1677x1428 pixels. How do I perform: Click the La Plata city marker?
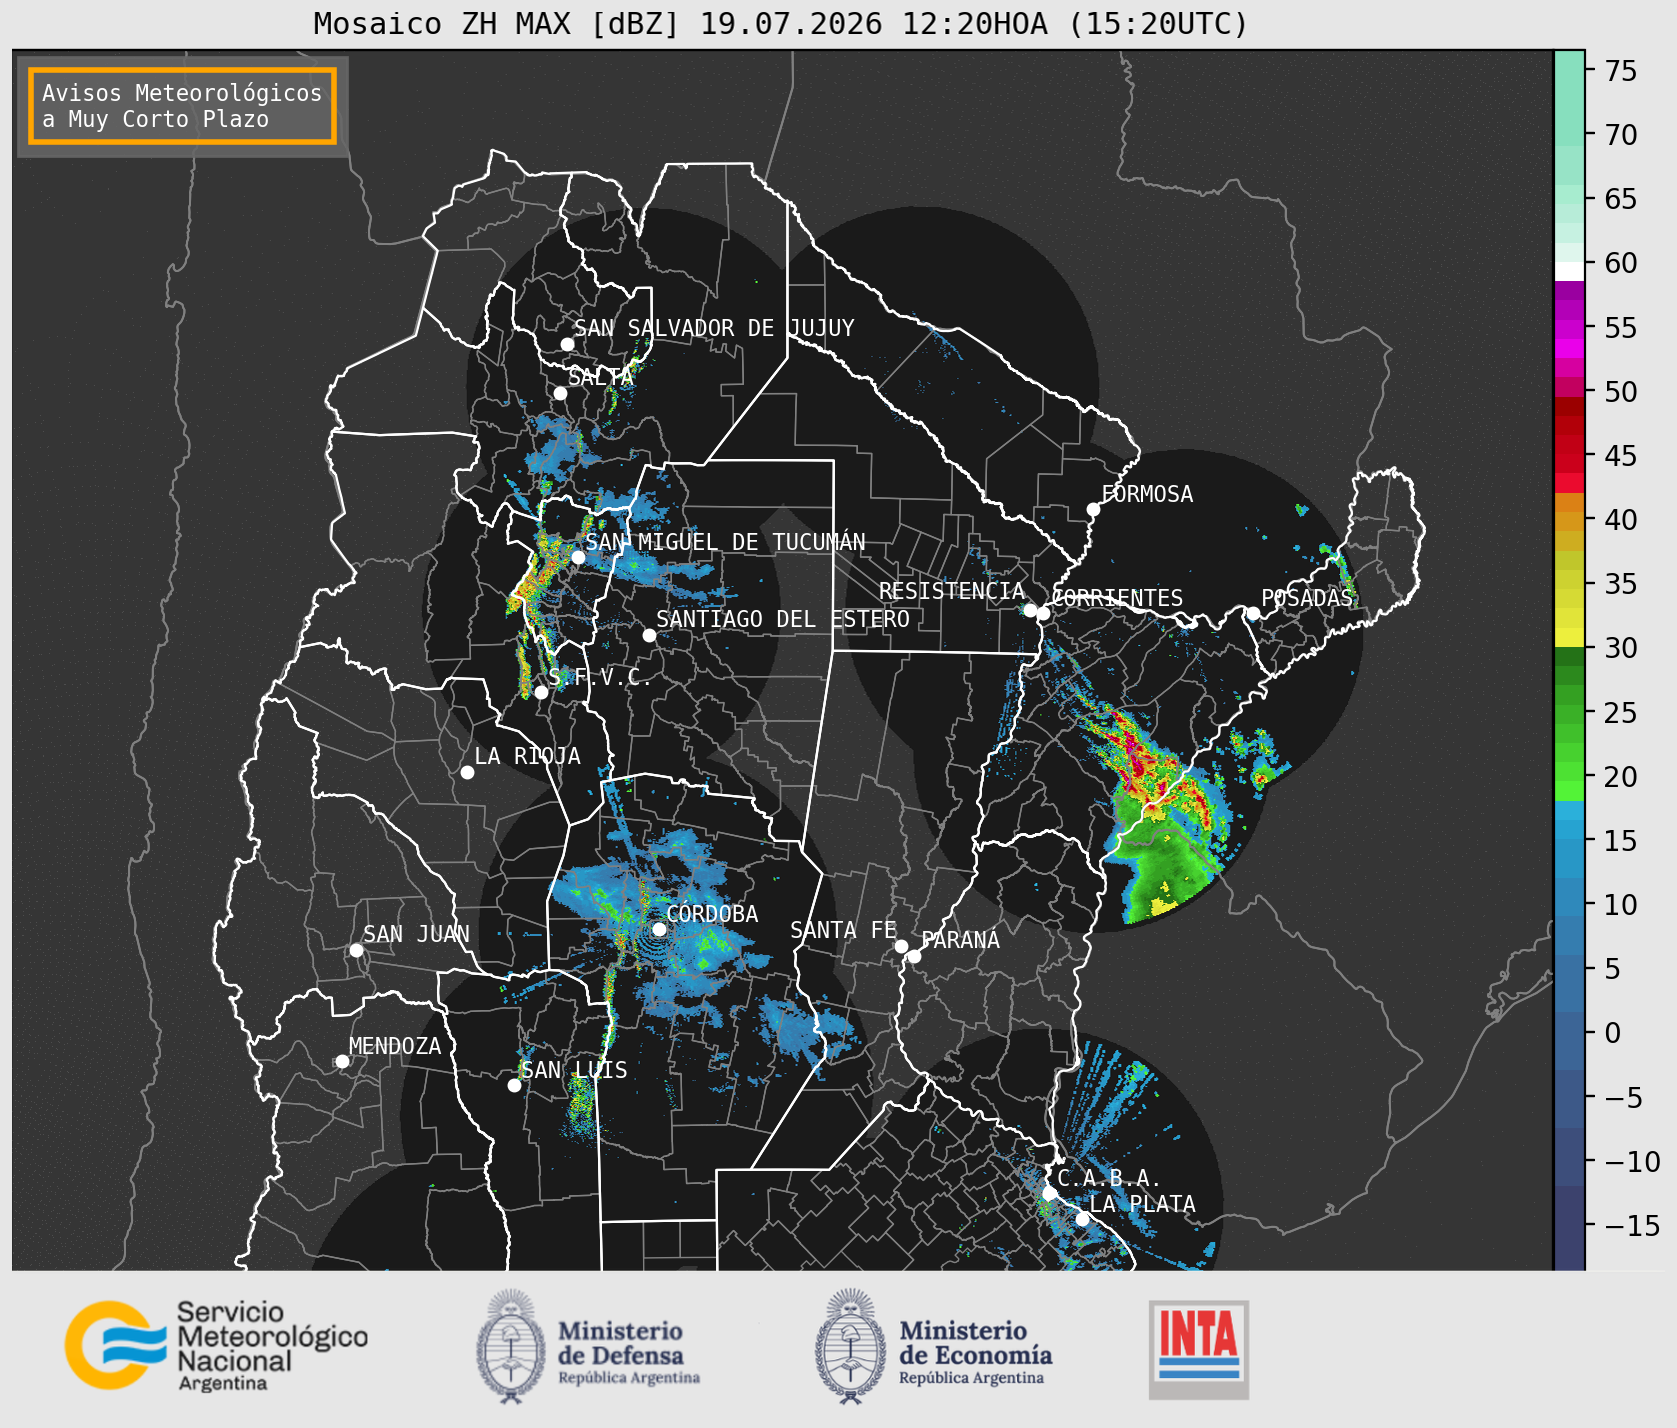[1082, 1218]
